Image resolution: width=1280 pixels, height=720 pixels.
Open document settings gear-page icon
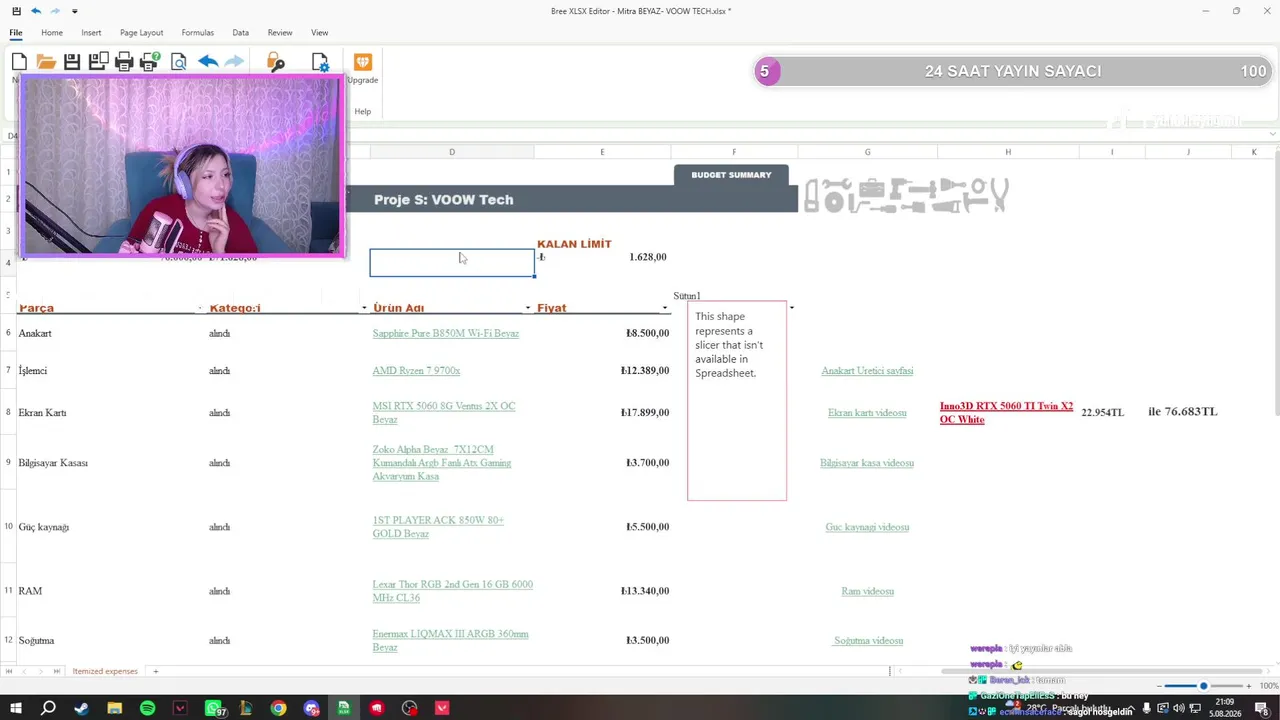pos(320,62)
